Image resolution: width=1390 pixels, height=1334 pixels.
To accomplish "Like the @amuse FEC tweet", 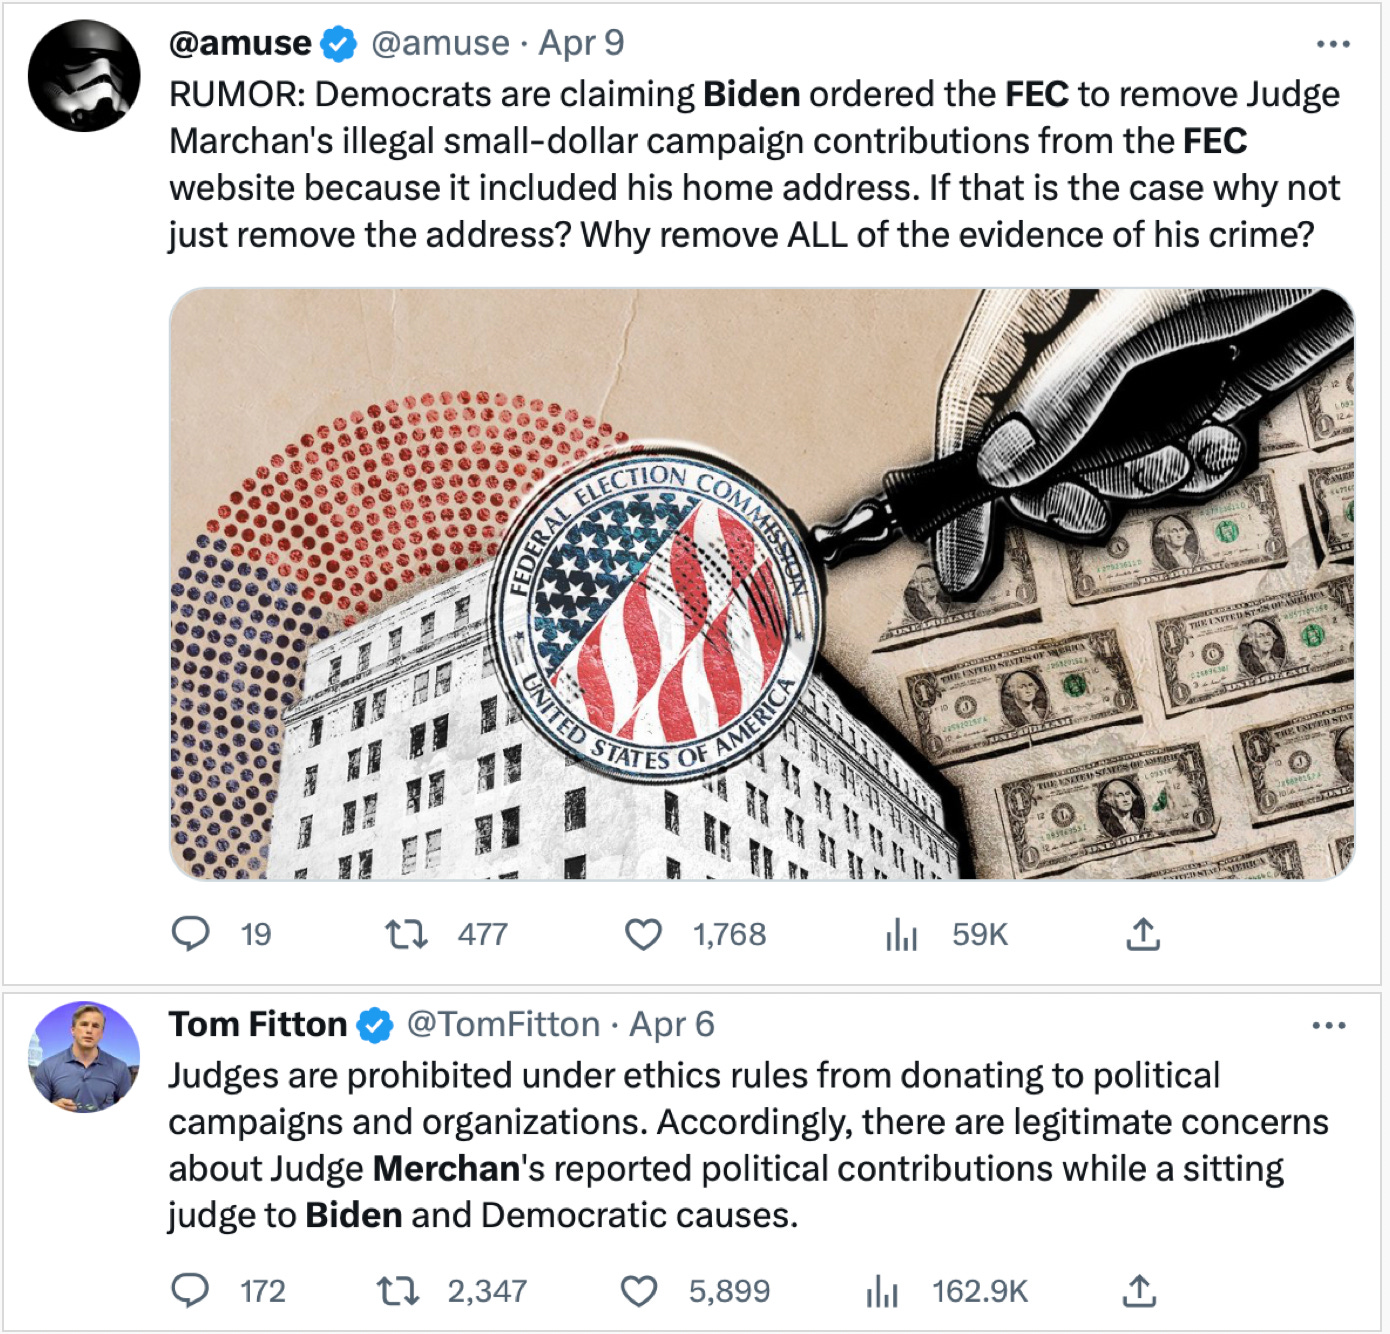I will click(643, 934).
